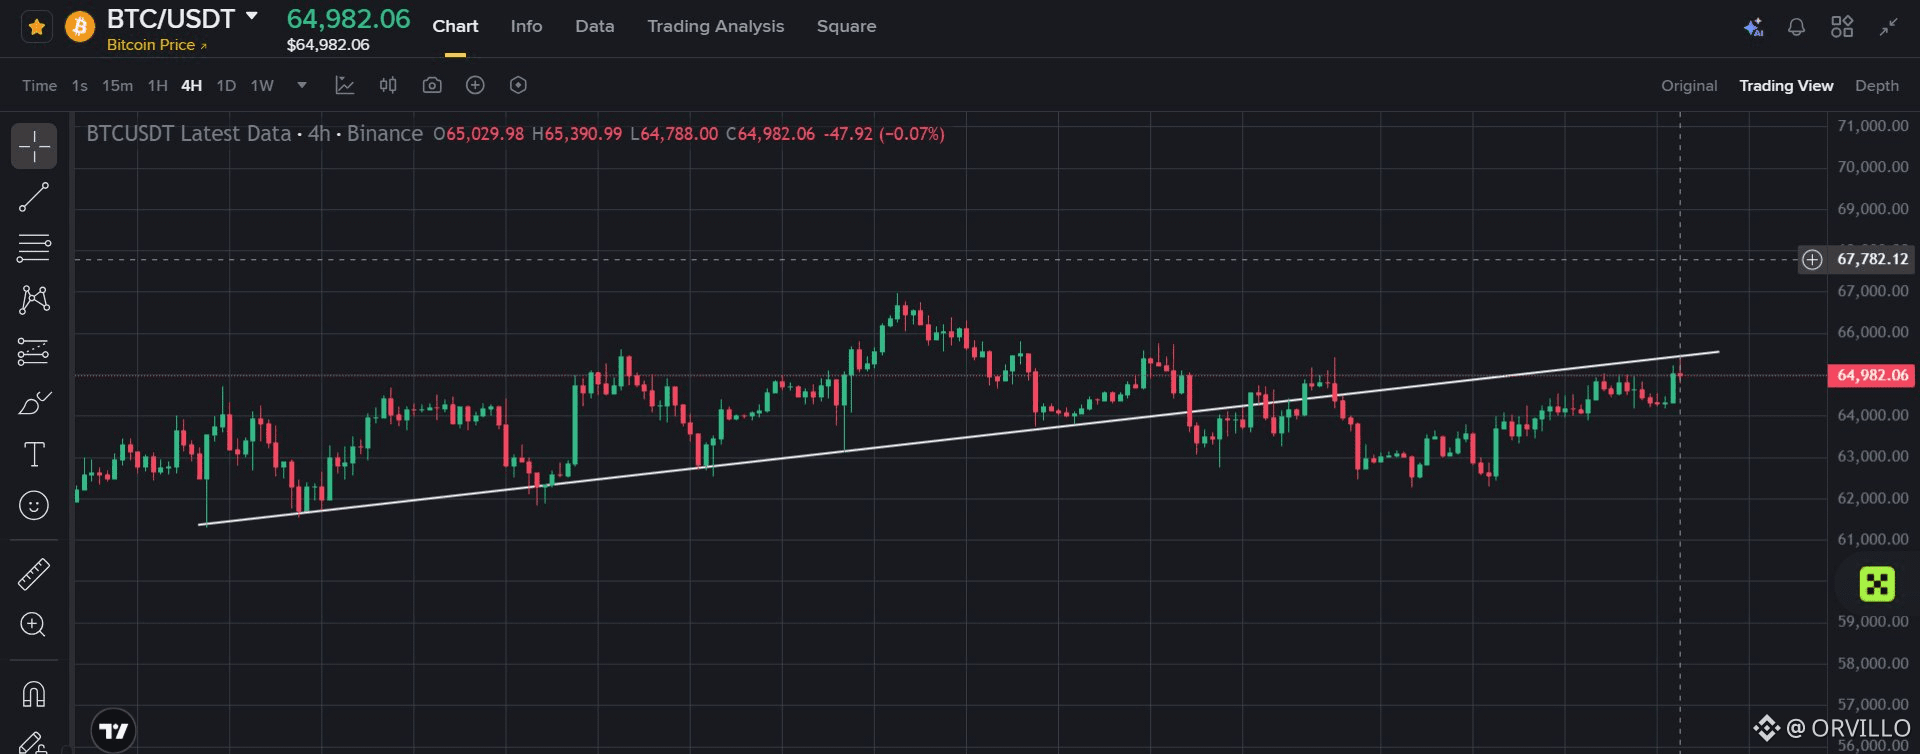Click the 67,782.12 crosshair price label
Image resolution: width=1920 pixels, height=754 pixels.
coord(1872,259)
